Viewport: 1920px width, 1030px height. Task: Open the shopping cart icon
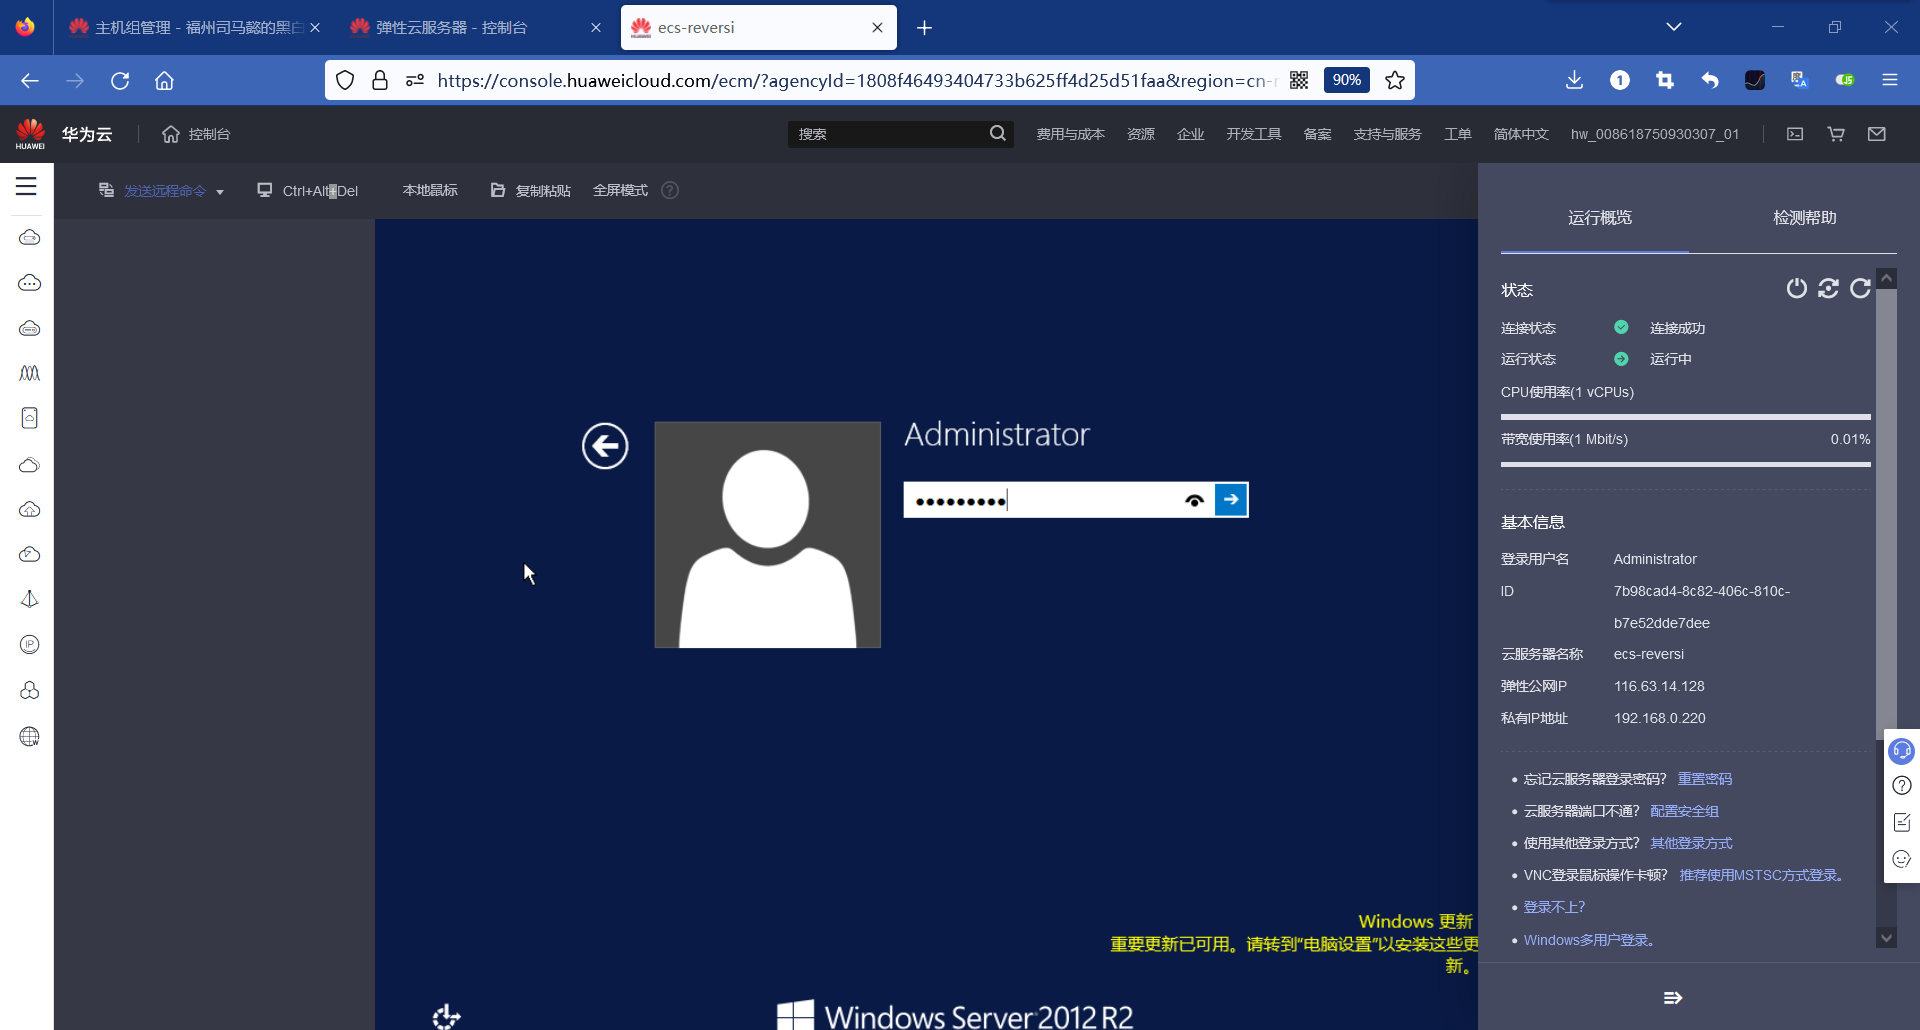point(1836,134)
